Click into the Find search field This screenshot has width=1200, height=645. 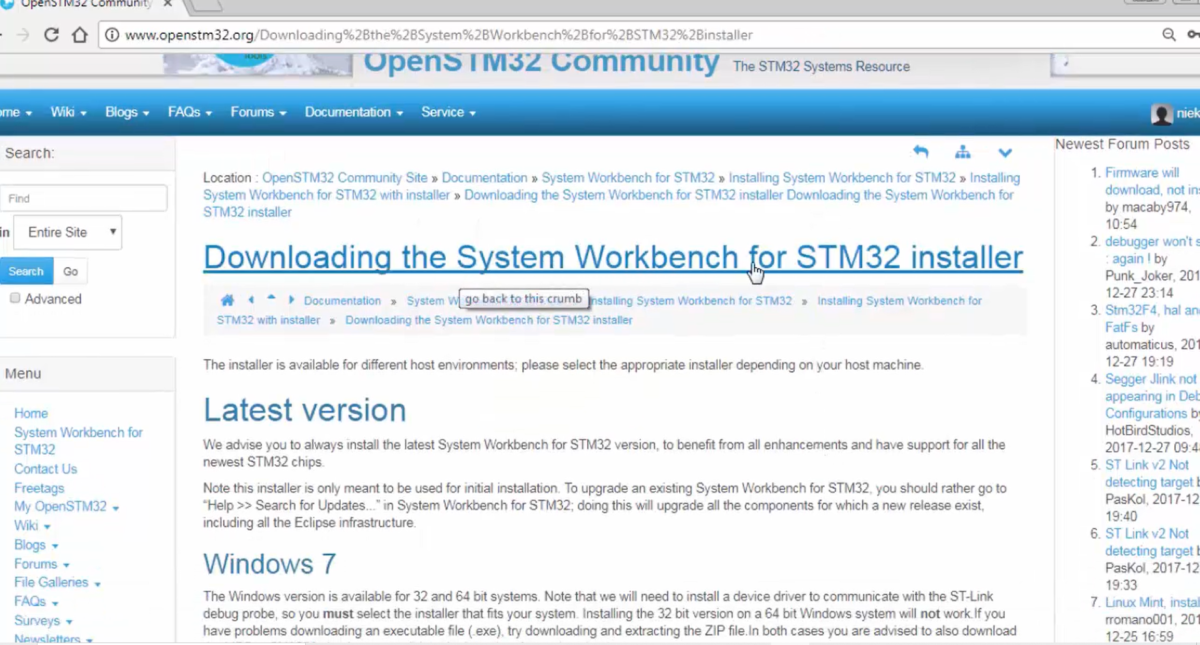pyautogui.click(x=83, y=198)
